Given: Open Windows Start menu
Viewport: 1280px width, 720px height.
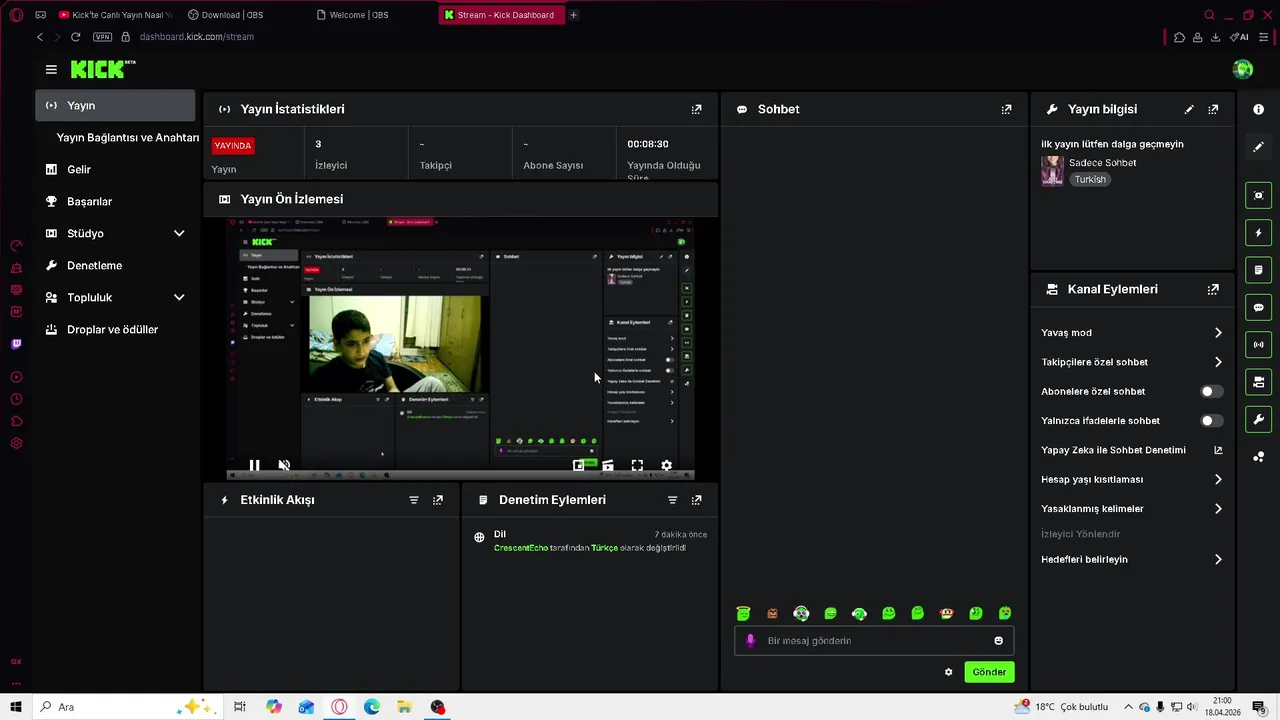Looking at the screenshot, I should tap(16, 707).
